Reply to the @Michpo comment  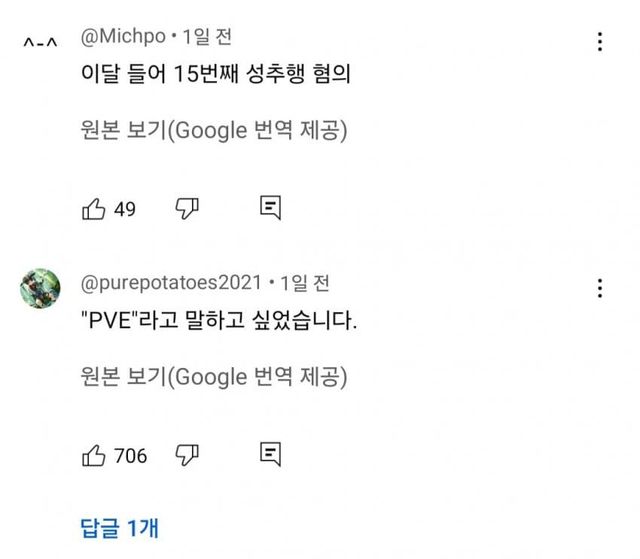click(270, 208)
